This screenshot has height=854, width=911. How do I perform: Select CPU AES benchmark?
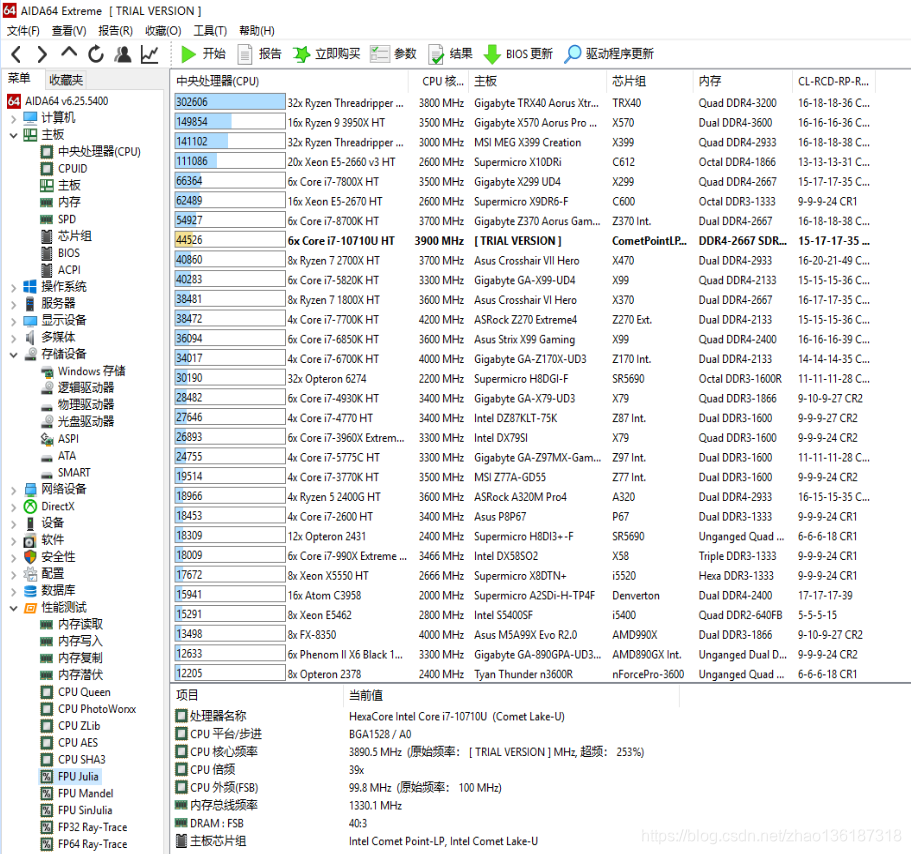78,742
